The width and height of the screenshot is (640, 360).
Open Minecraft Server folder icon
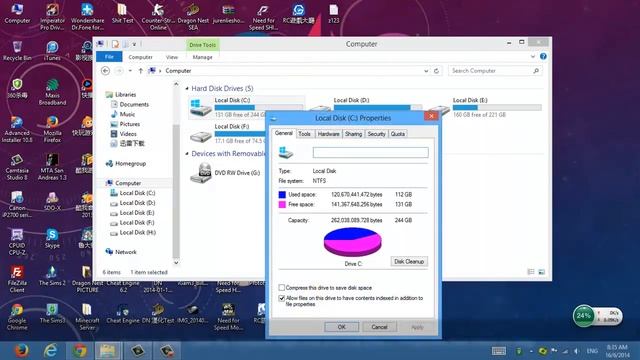87,317
